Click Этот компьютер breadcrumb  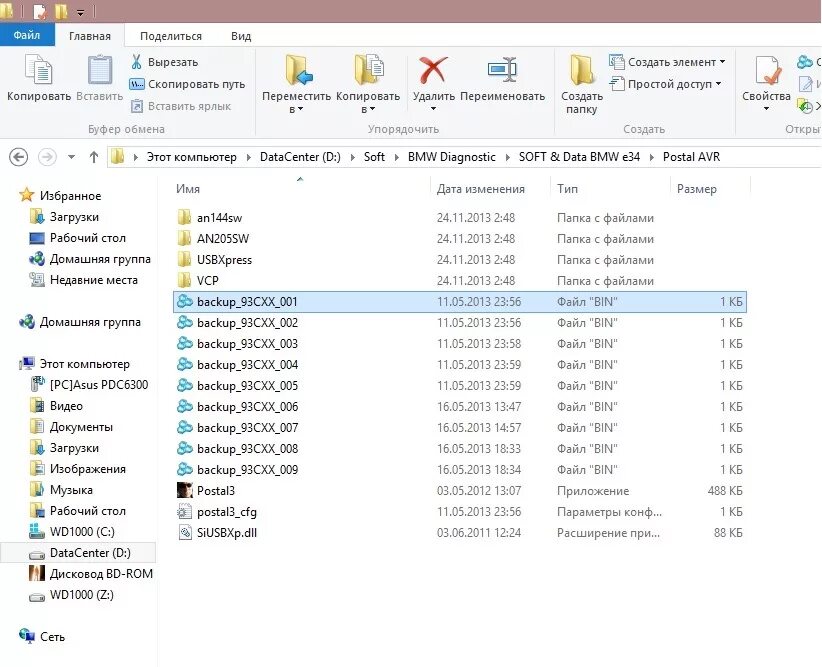pos(191,157)
